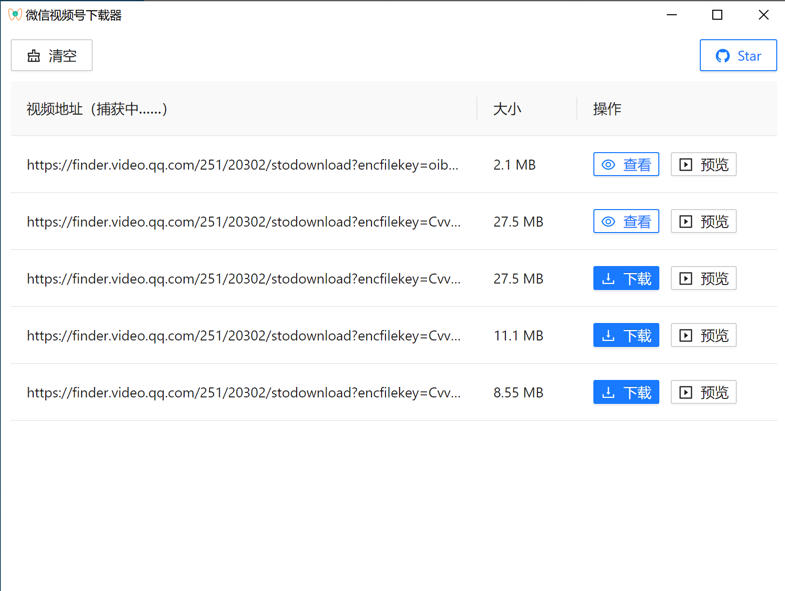Maximize the 微信视频号下载器 window
Image resolution: width=785 pixels, height=591 pixels.
[717, 15]
